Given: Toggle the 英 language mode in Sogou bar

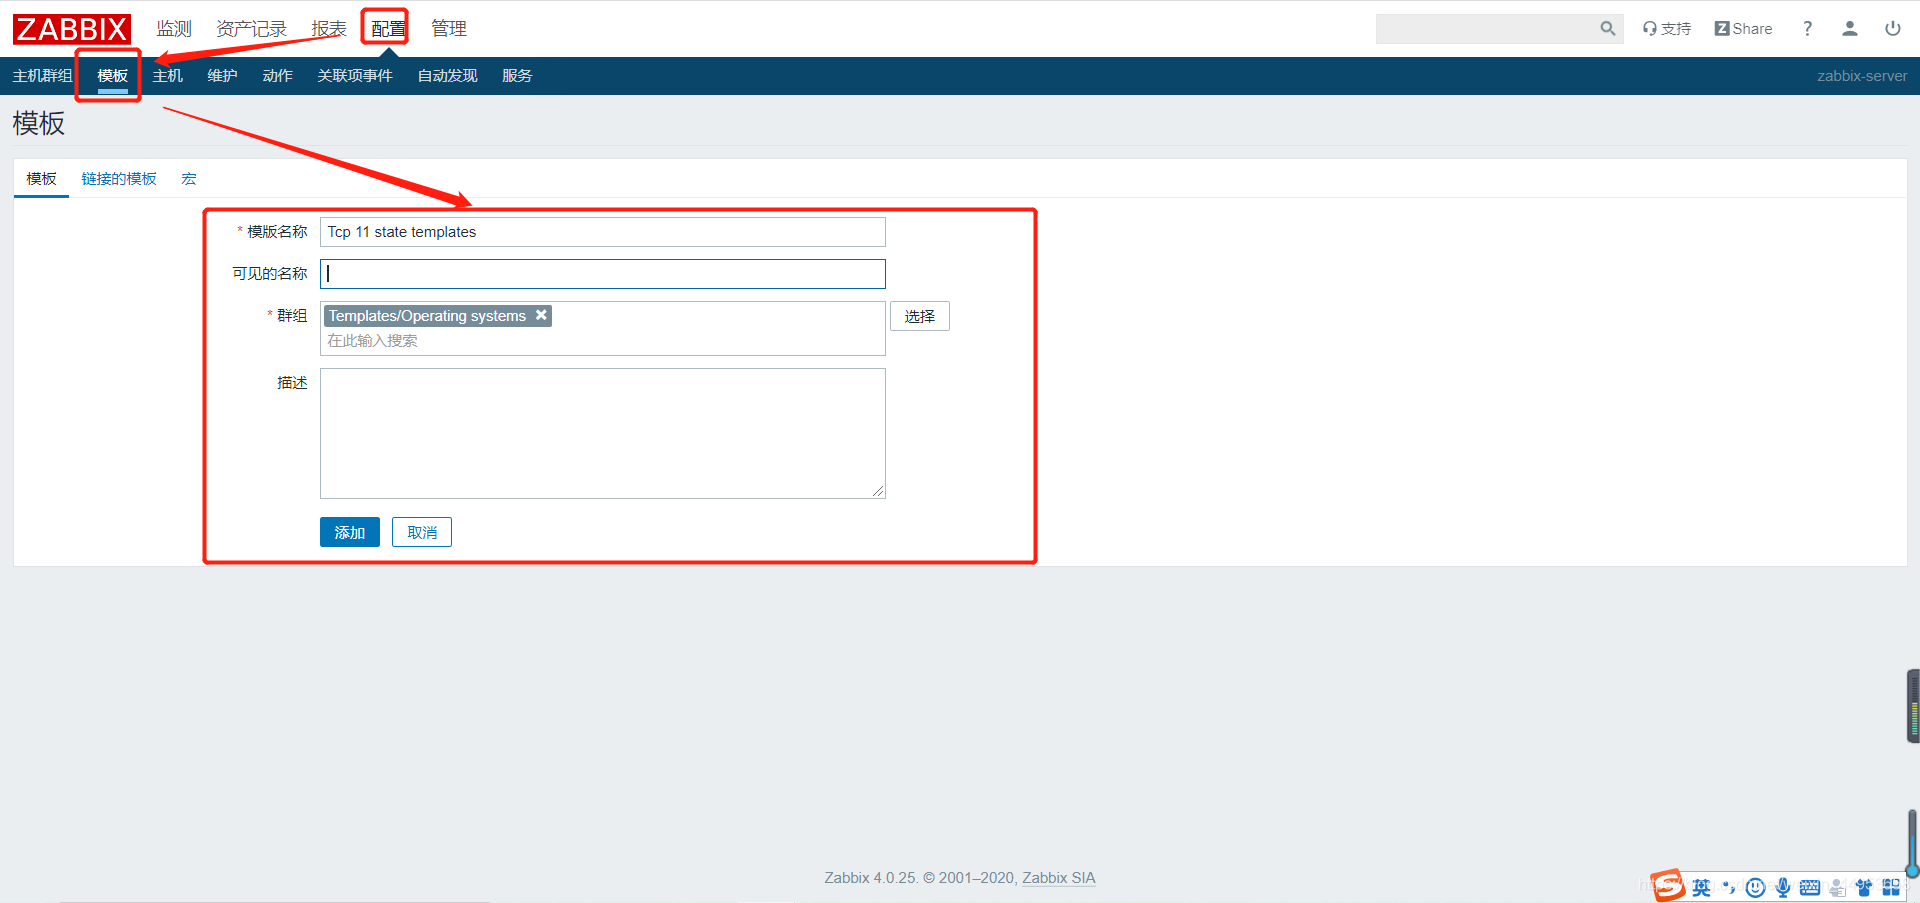Looking at the screenshot, I should coord(1701,887).
